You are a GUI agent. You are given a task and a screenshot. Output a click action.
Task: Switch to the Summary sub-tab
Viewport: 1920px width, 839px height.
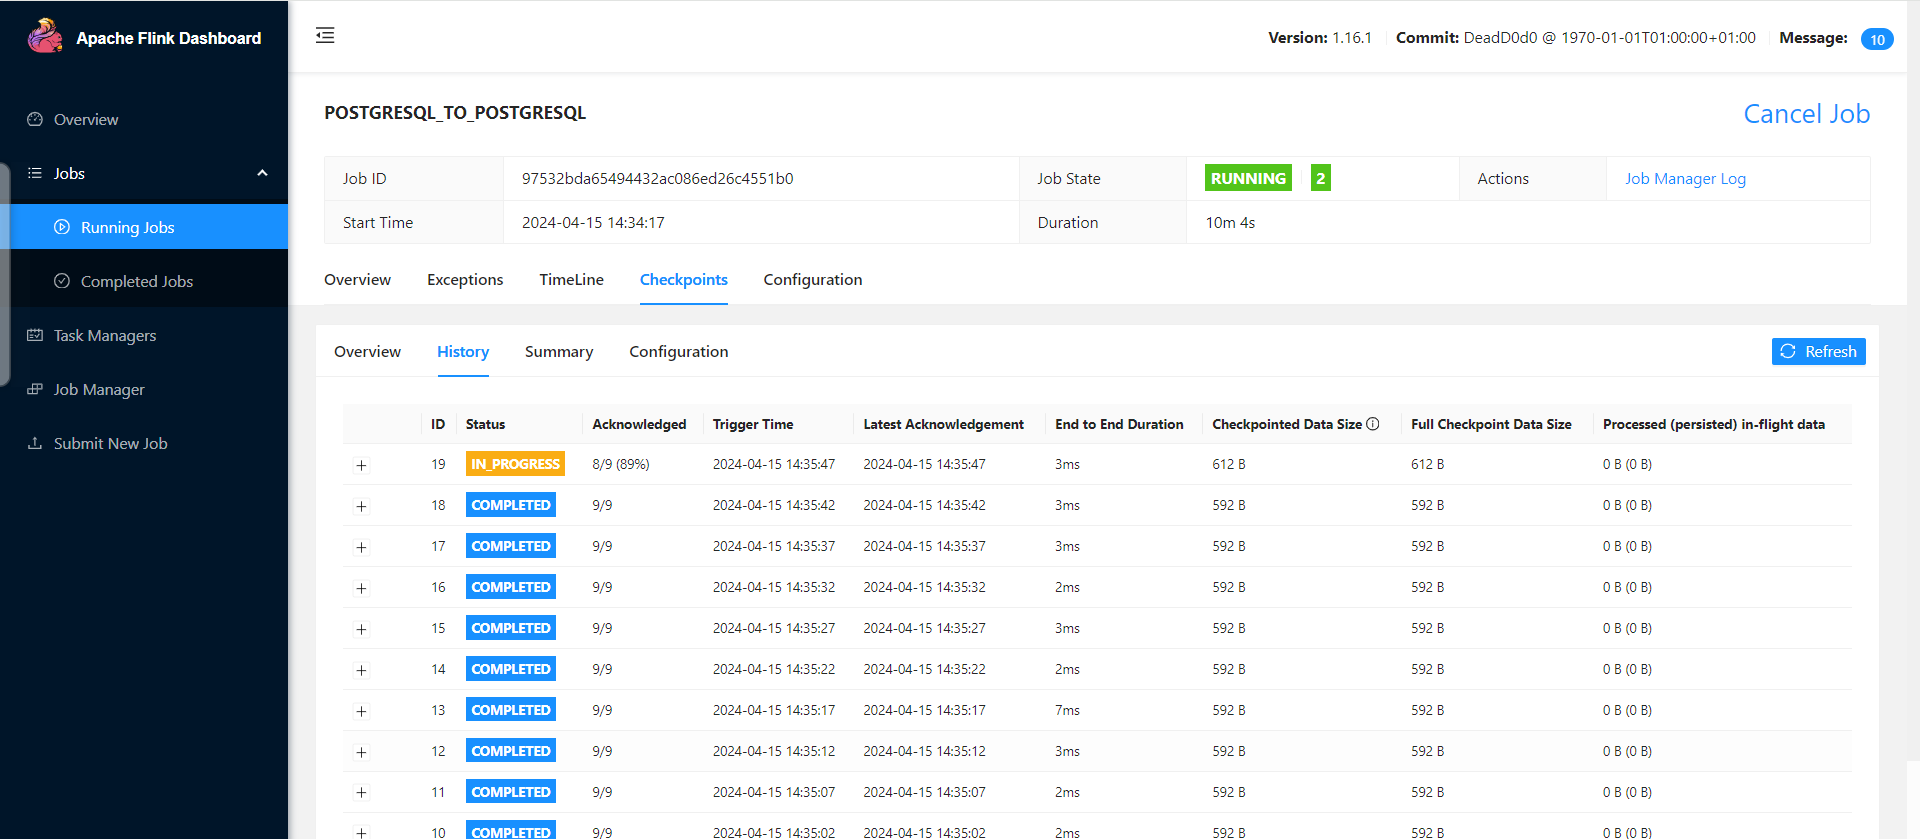pyautogui.click(x=559, y=352)
